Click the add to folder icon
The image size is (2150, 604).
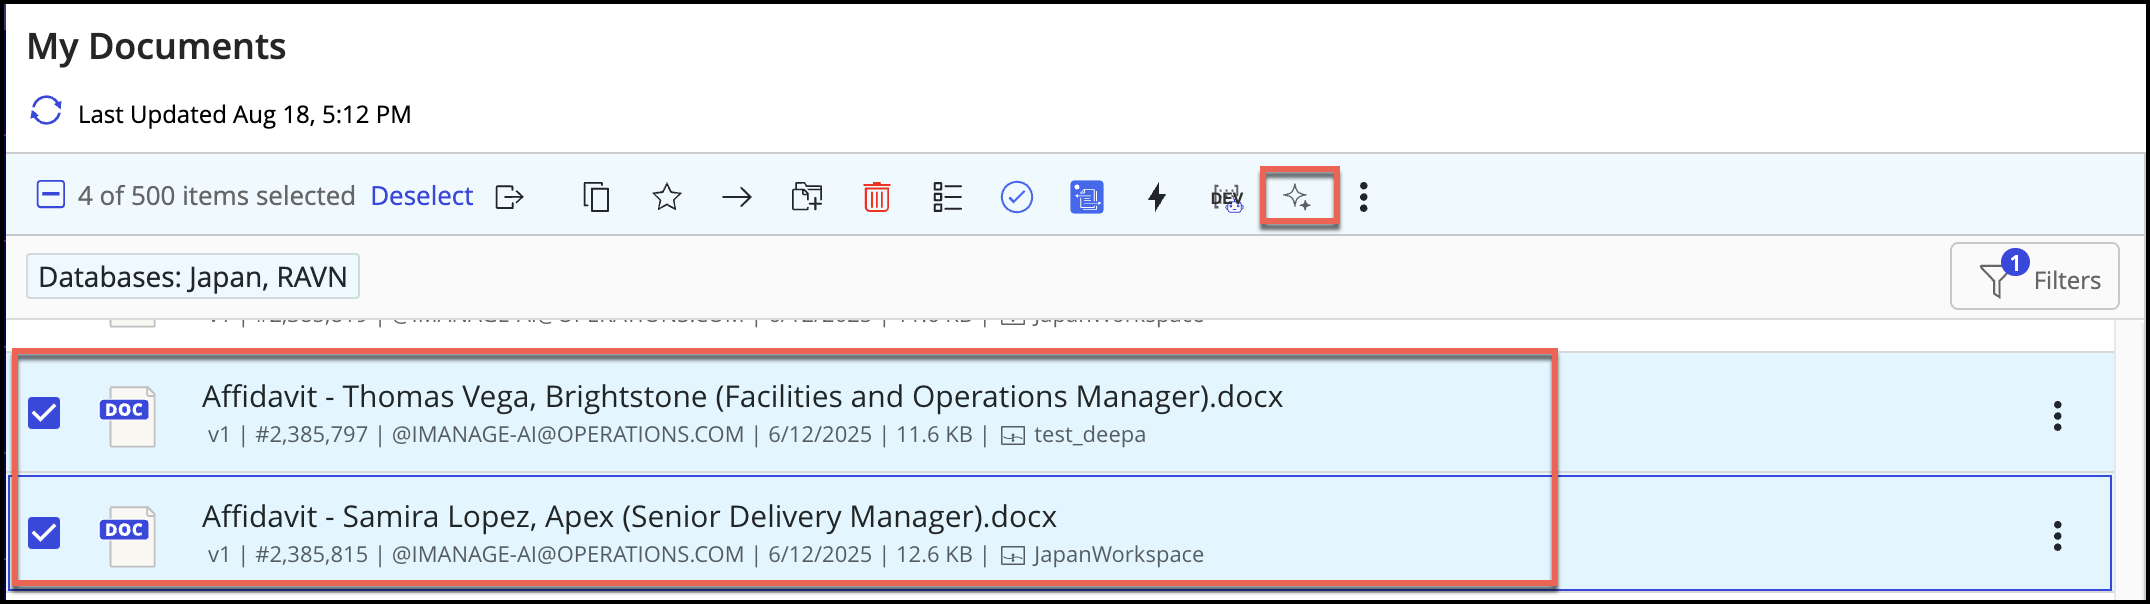[x=807, y=197]
